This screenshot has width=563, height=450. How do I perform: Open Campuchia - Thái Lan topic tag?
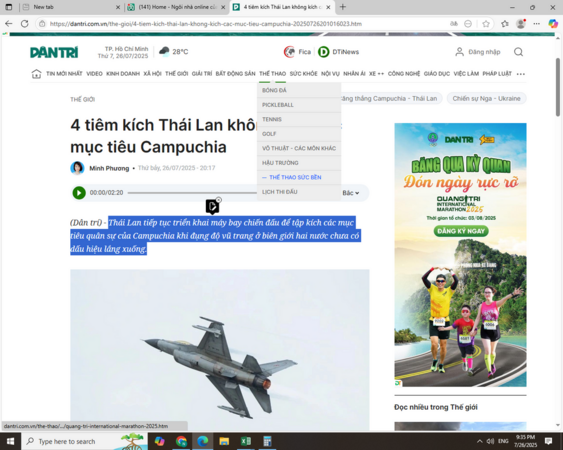(x=391, y=98)
